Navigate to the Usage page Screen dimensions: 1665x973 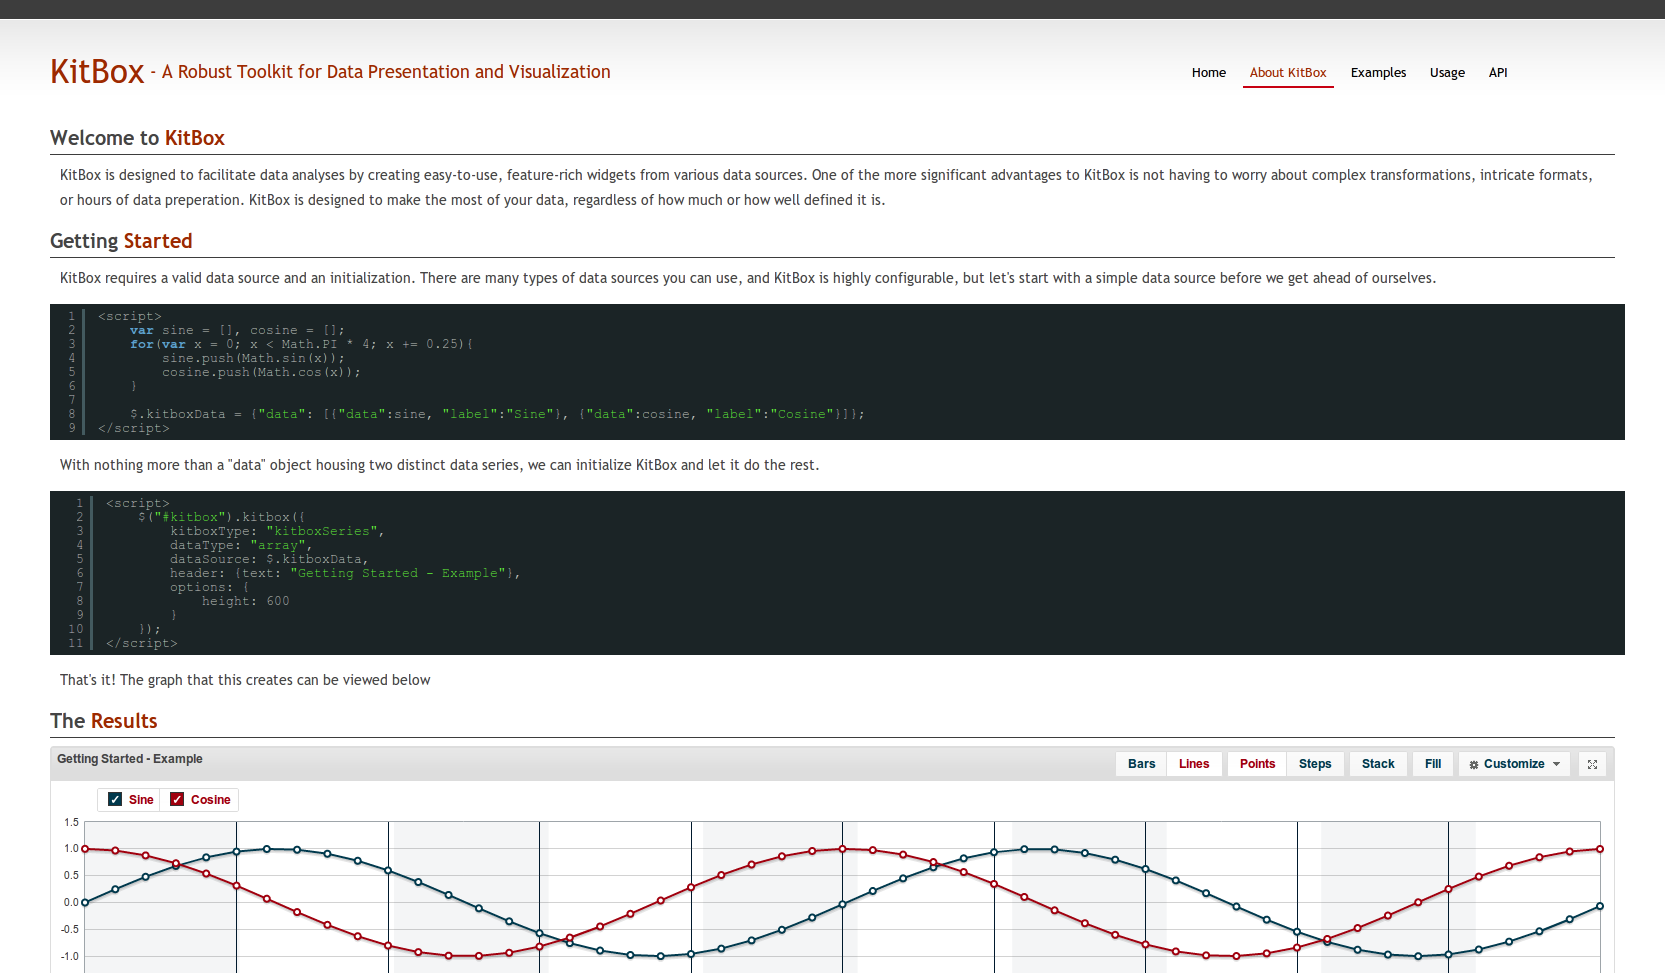pyautogui.click(x=1446, y=73)
